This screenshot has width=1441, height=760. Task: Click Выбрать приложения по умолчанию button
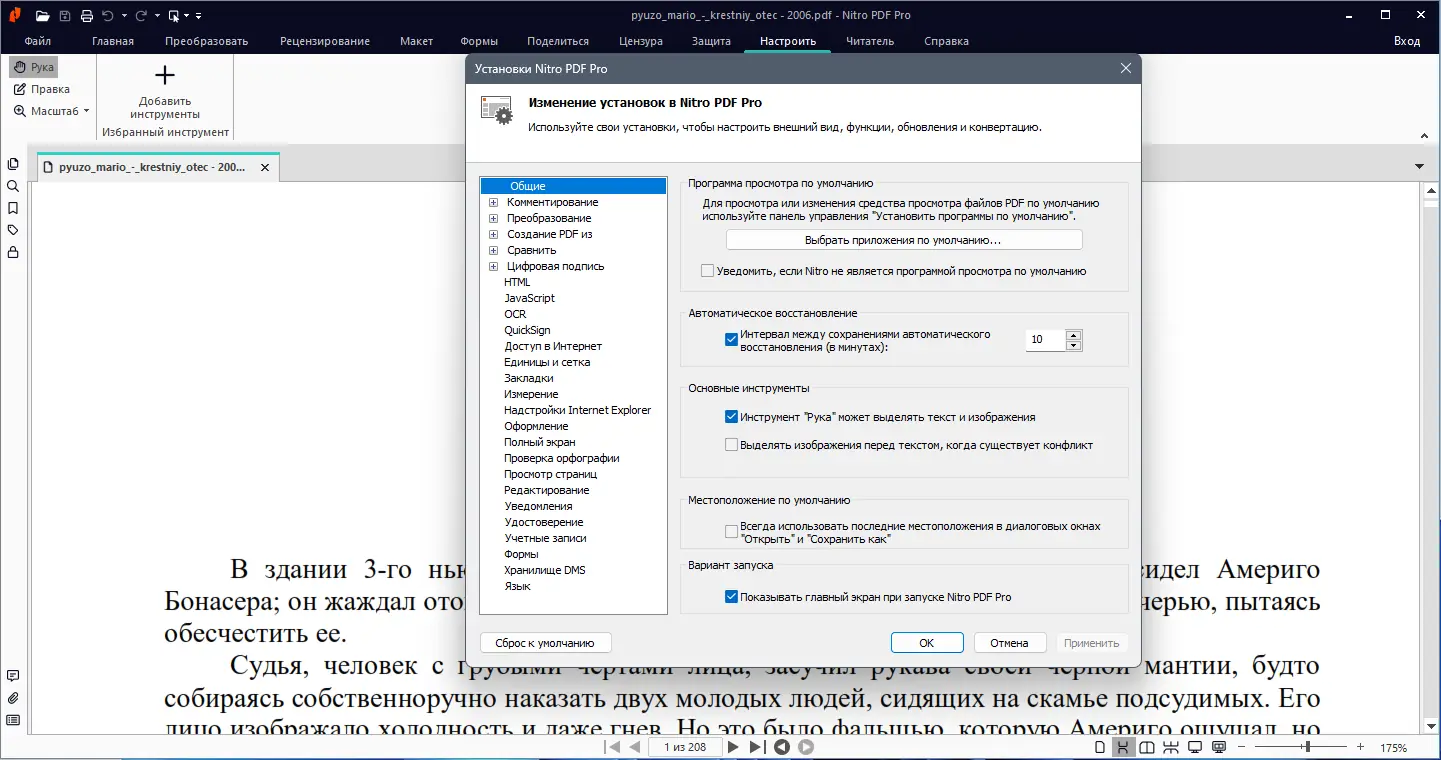[x=904, y=240]
